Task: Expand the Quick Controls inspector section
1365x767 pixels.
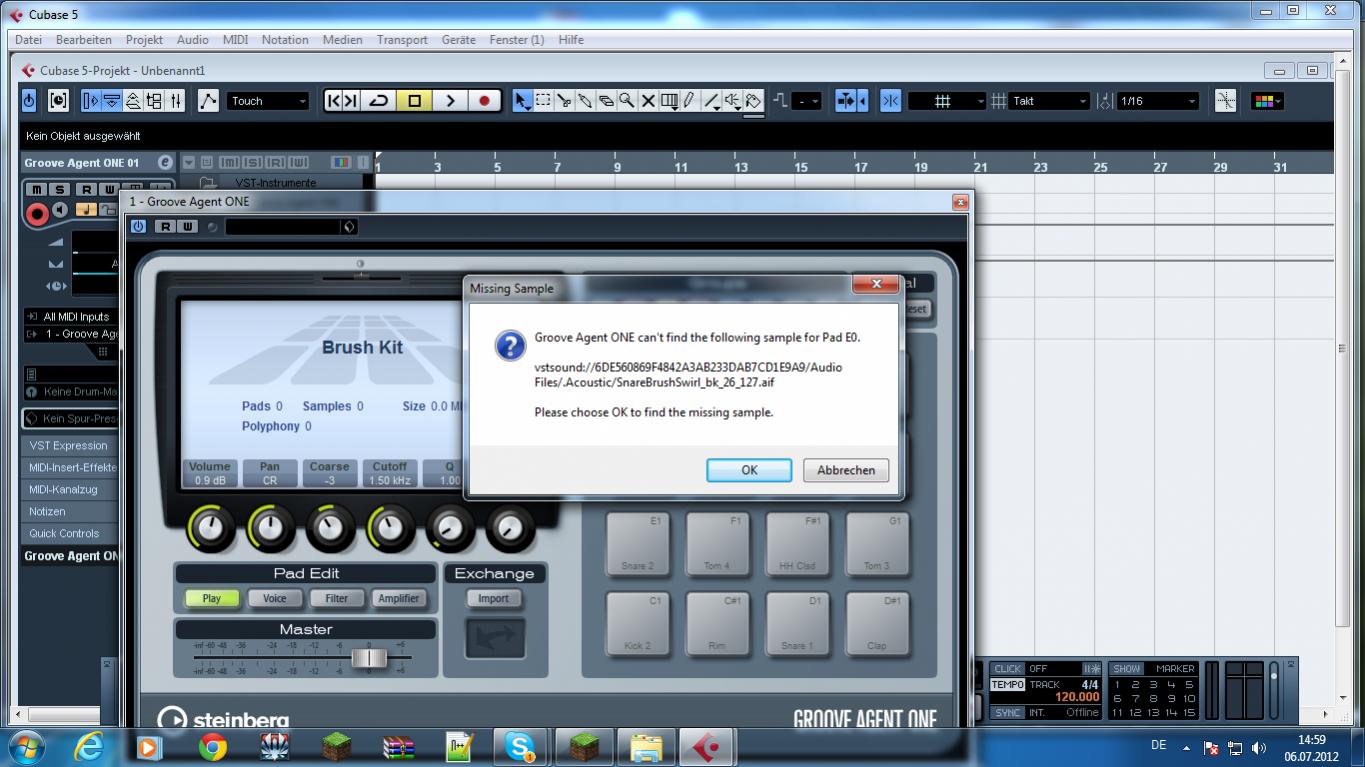Action: pyautogui.click(x=69, y=534)
